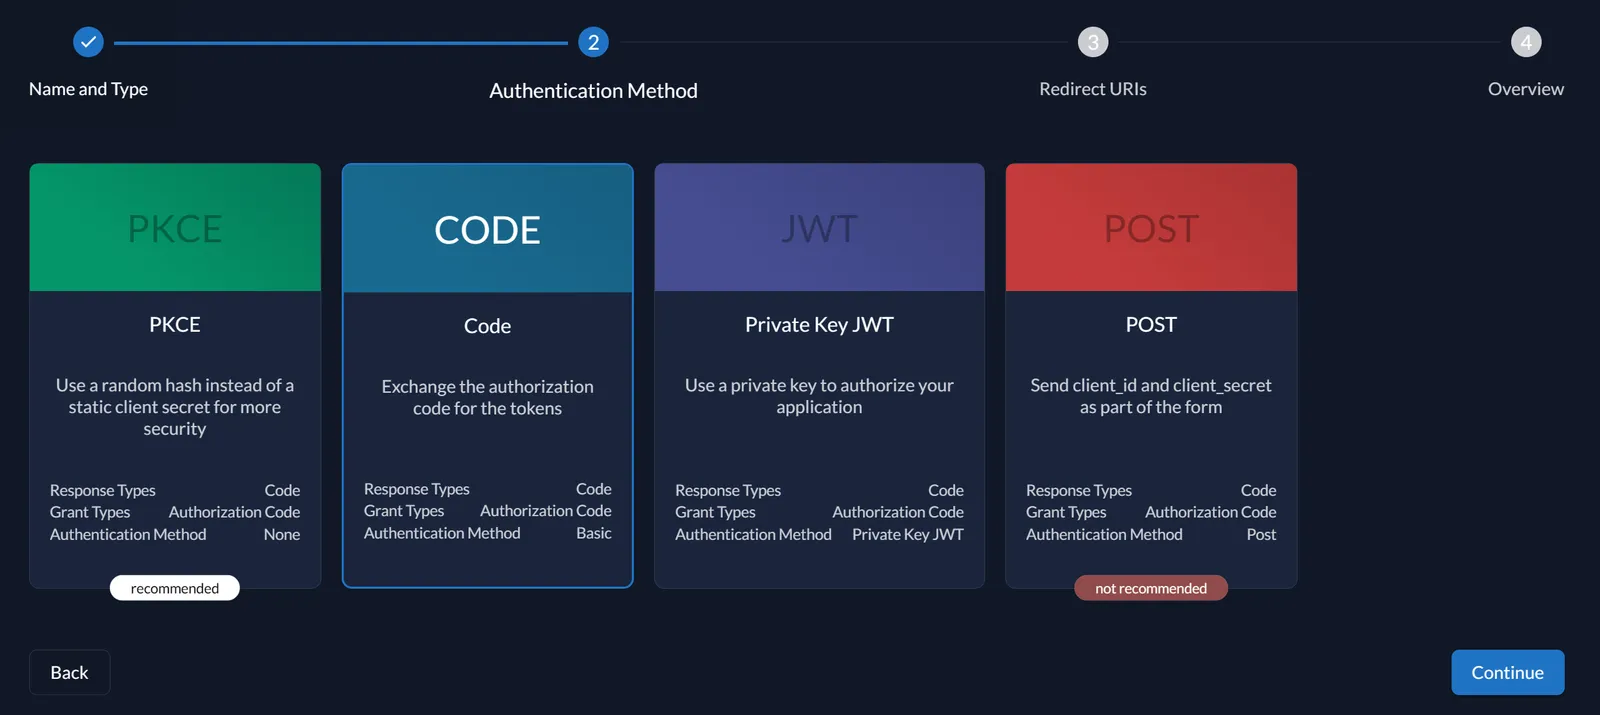Click the 'Post' authentication method value
Image resolution: width=1600 pixels, height=715 pixels.
tap(1261, 534)
